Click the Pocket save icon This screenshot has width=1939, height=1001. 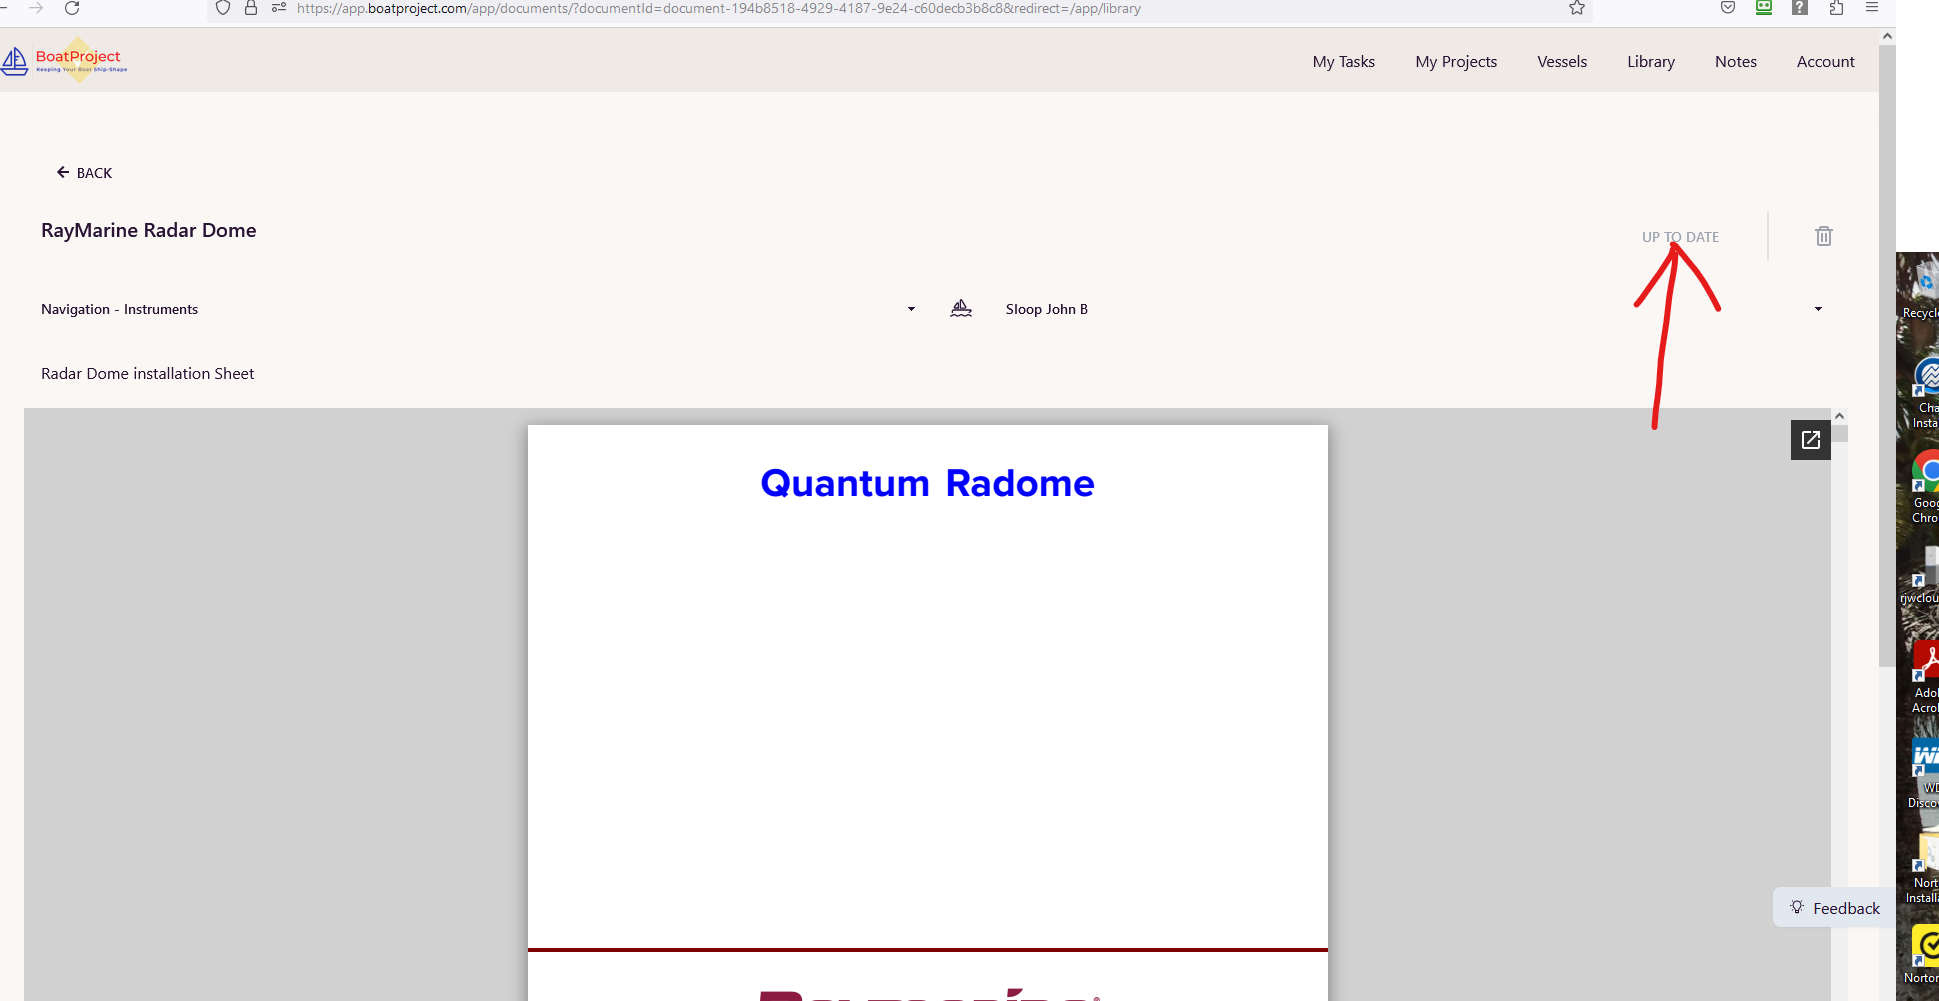(1728, 8)
